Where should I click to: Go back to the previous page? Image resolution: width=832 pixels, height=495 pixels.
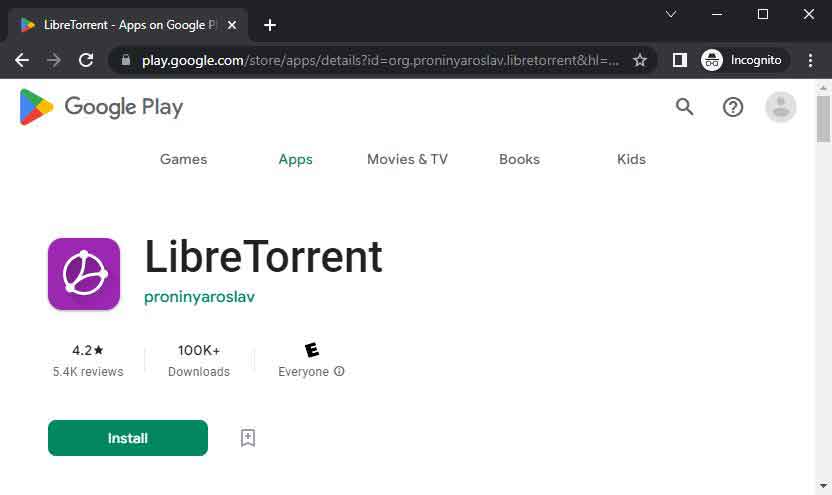pos(22,60)
